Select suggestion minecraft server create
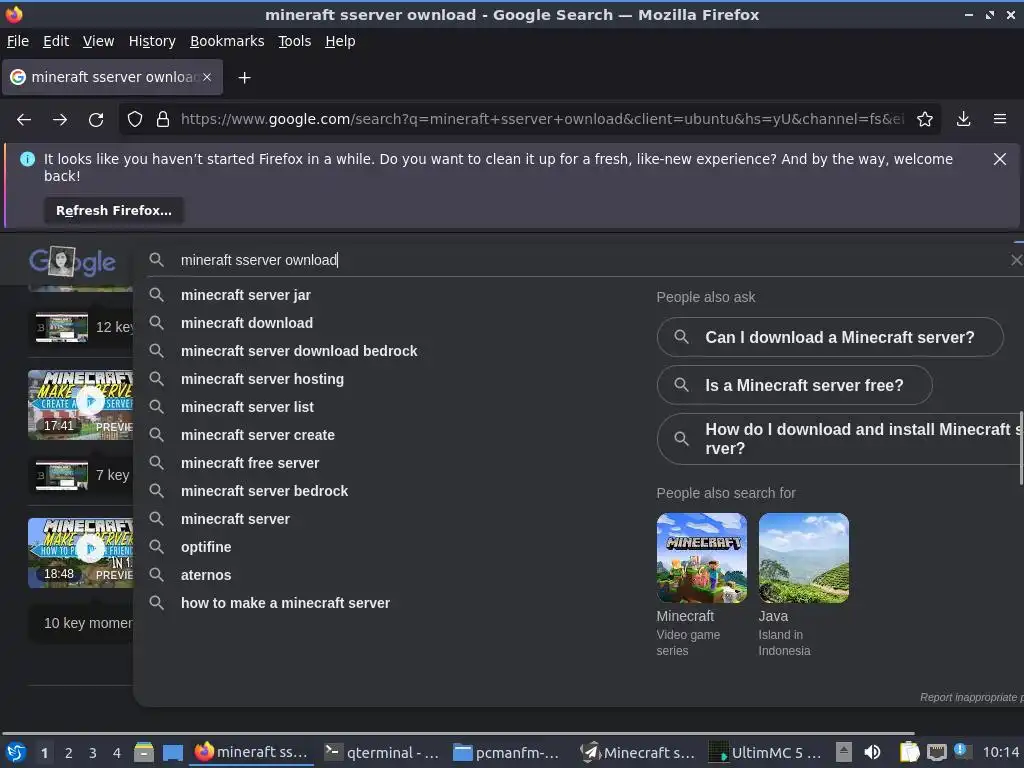 [258, 436]
